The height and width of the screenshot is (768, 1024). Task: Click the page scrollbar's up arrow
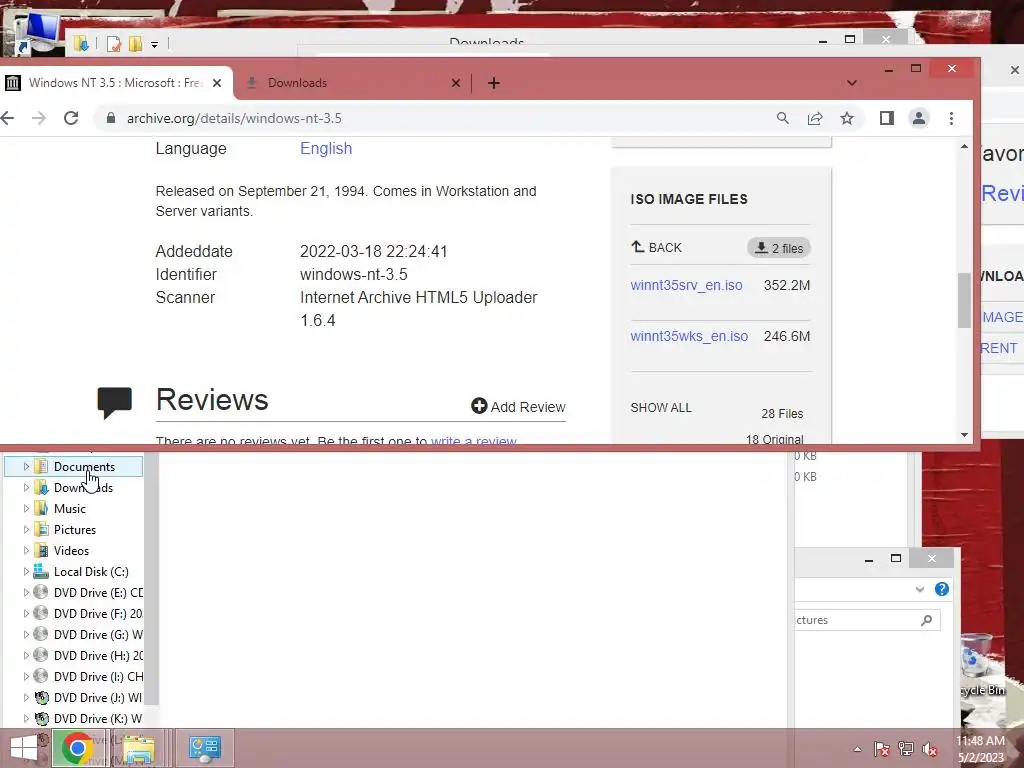(965, 146)
